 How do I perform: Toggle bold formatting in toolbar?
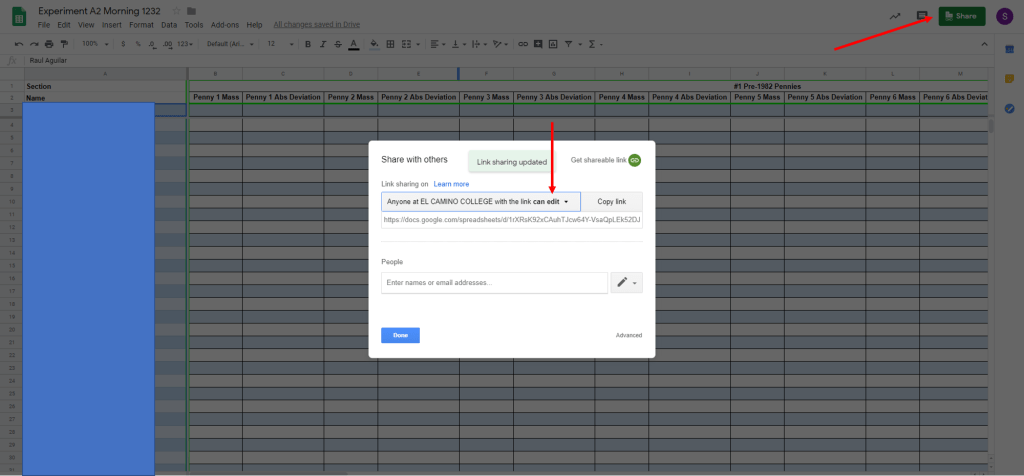point(308,44)
